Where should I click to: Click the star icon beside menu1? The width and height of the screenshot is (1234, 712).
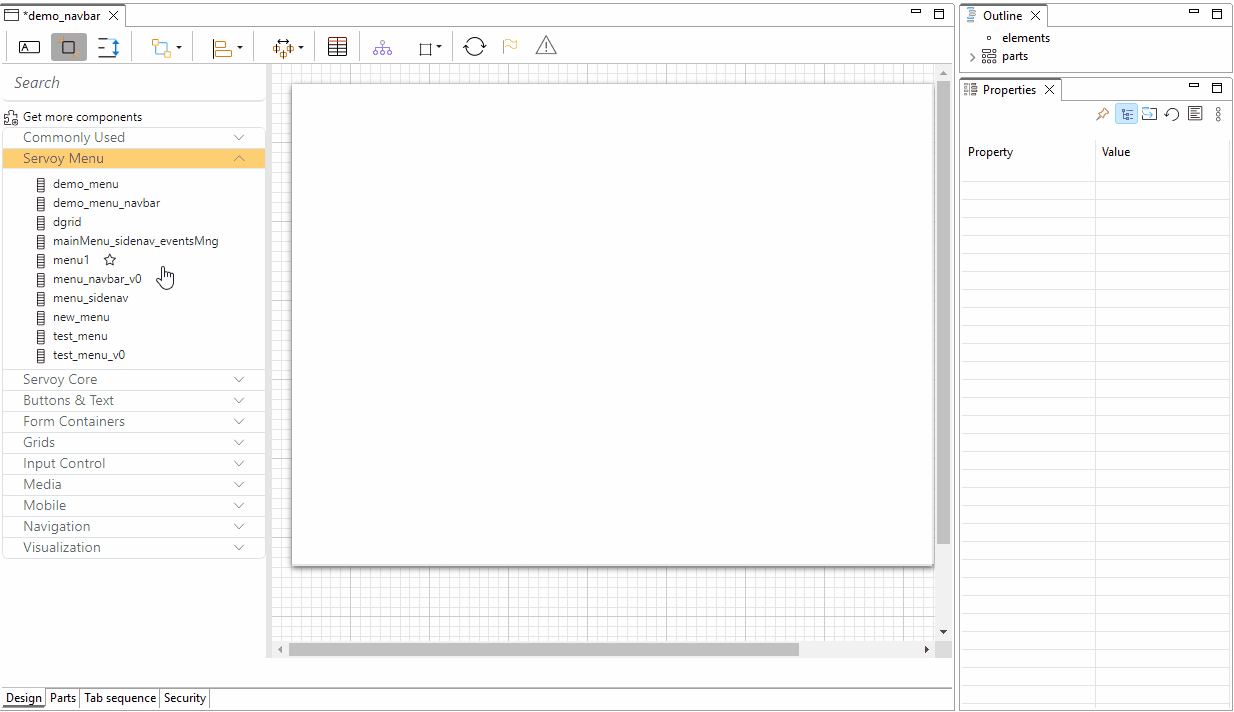click(x=110, y=260)
